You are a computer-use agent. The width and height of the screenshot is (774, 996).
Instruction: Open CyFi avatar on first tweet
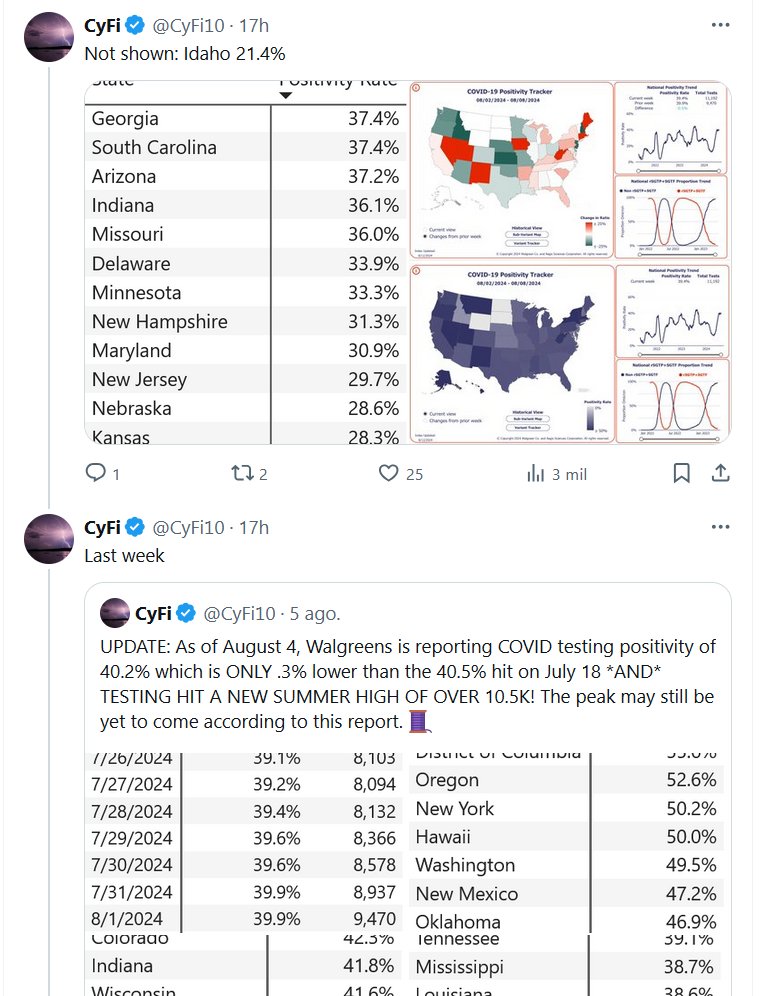click(x=49, y=38)
